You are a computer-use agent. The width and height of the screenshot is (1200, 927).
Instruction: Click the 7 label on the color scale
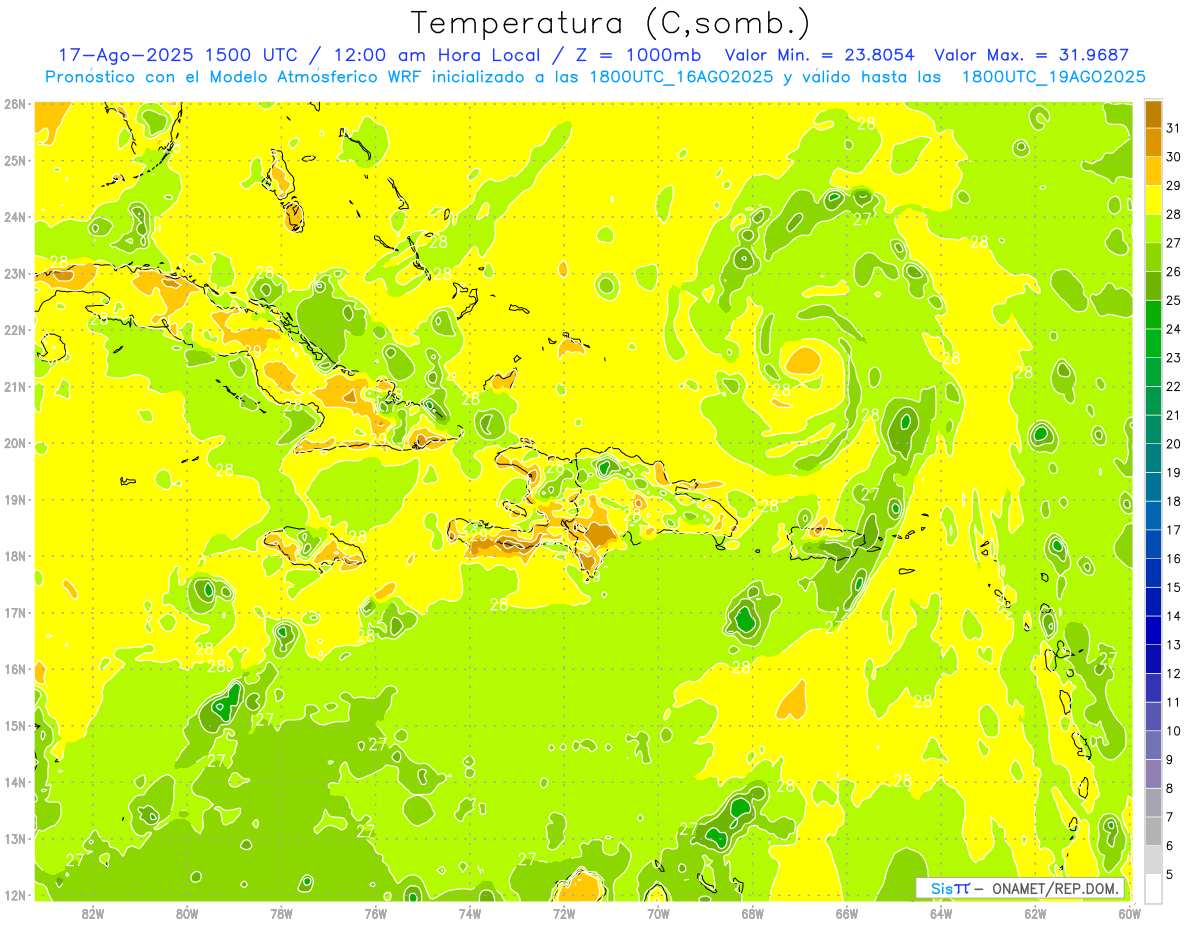pyautogui.click(x=1169, y=817)
